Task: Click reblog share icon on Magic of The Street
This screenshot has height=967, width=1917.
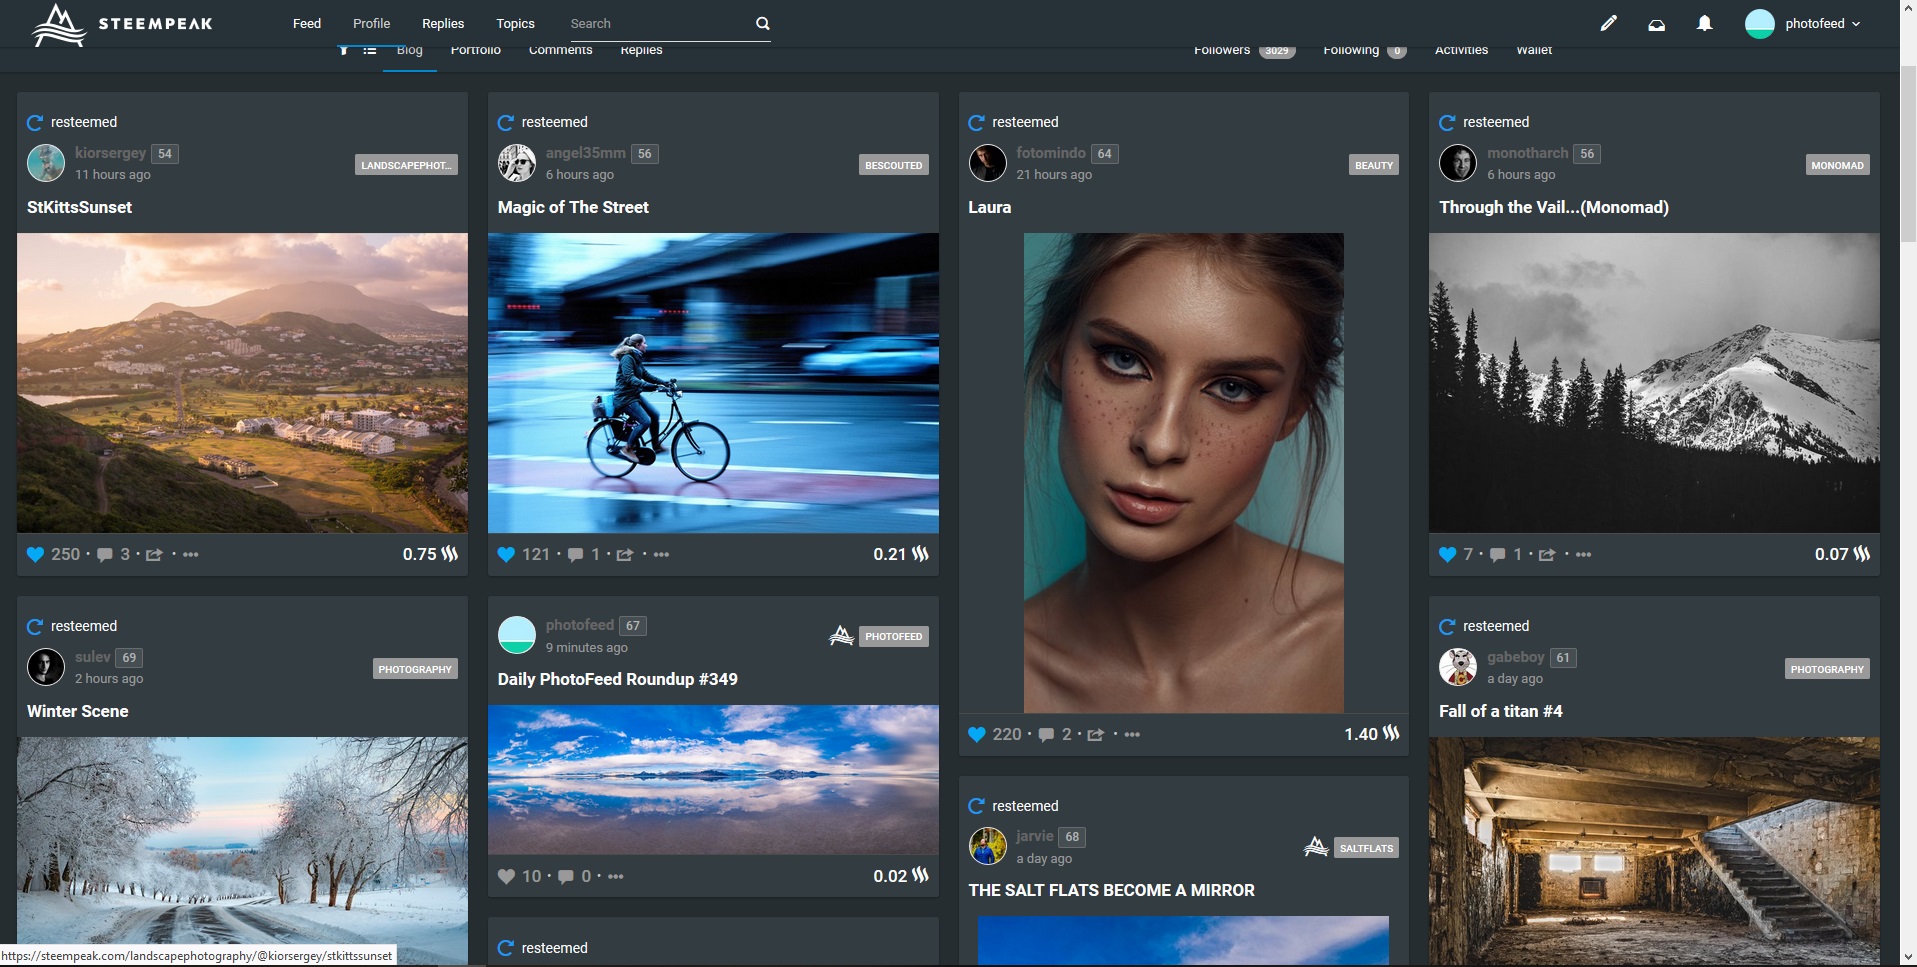Action: (625, 554)
